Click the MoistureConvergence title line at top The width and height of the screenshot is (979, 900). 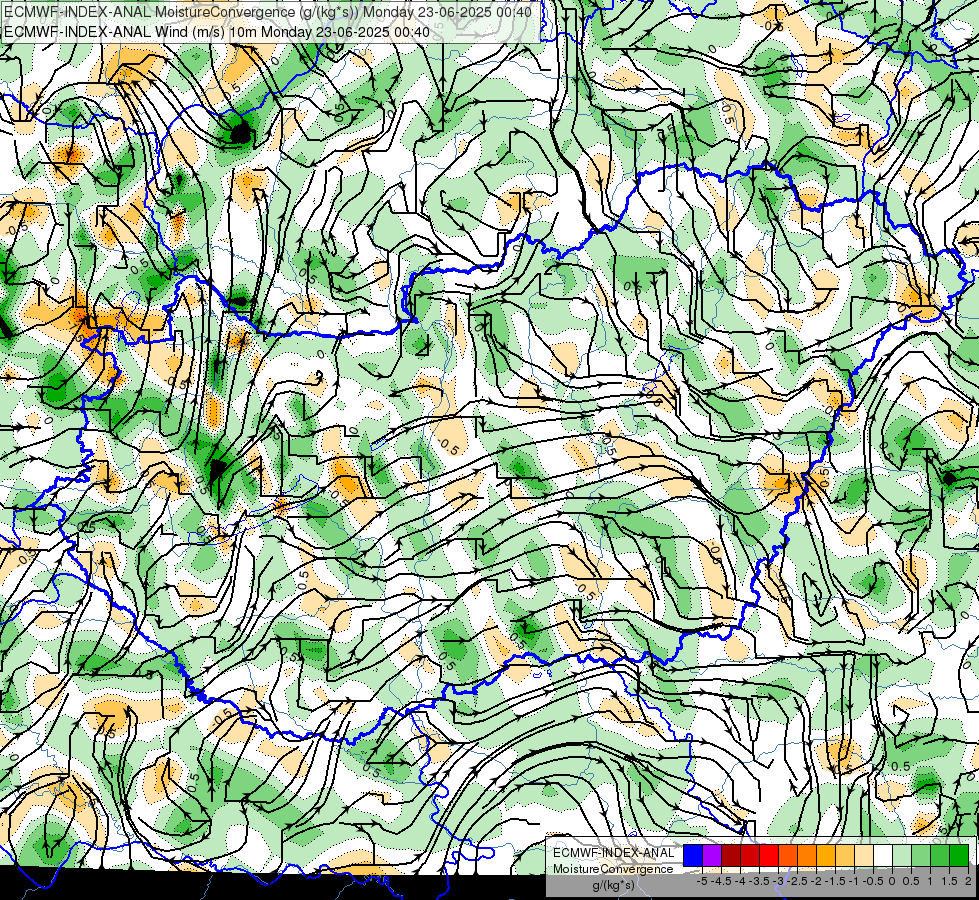pos(268,12)
